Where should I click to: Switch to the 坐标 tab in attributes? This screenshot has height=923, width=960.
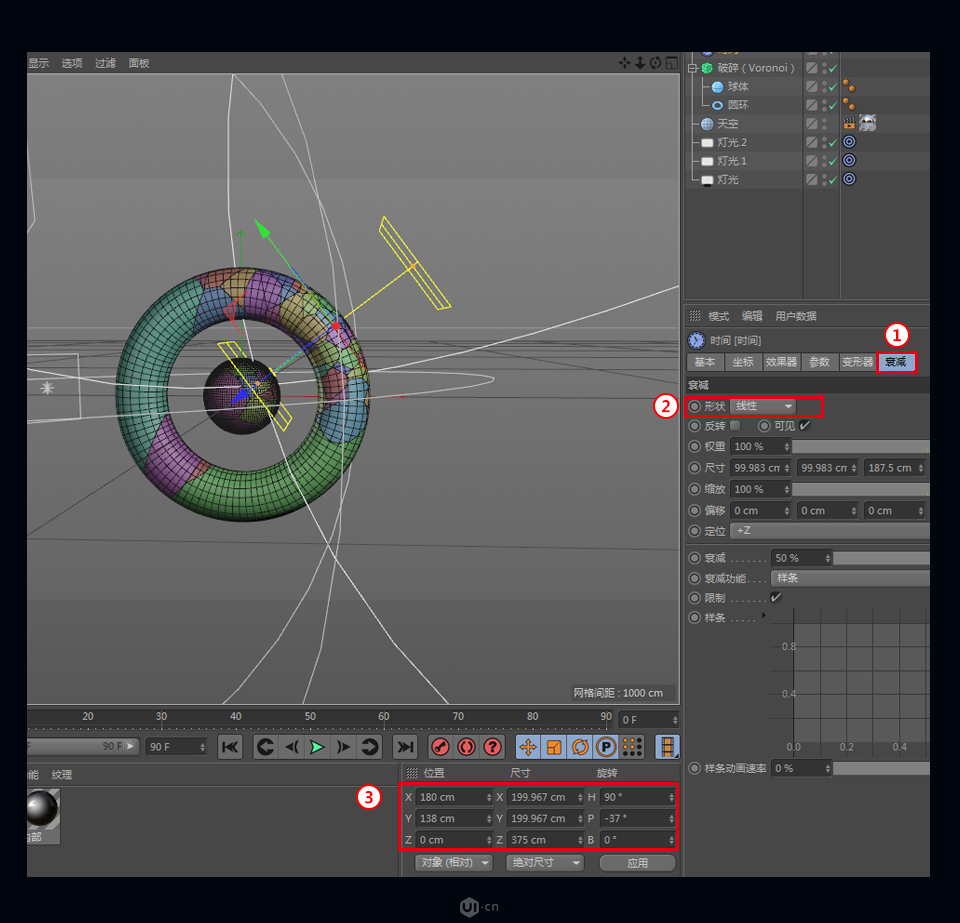pyautogui.click(x=742, y=362)
